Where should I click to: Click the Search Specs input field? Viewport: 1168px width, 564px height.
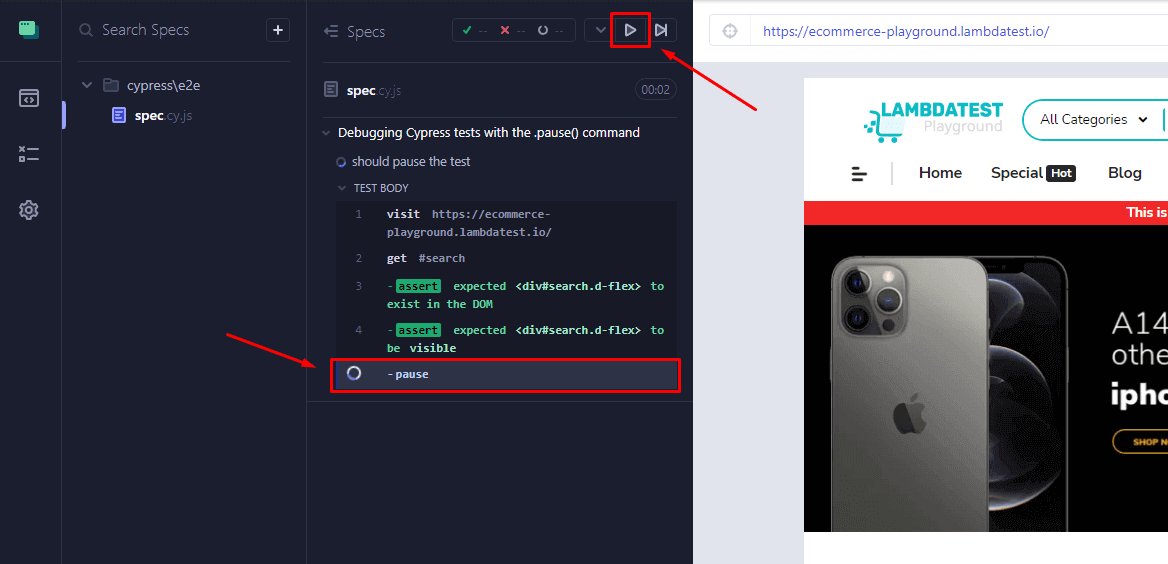click(170, 30)
